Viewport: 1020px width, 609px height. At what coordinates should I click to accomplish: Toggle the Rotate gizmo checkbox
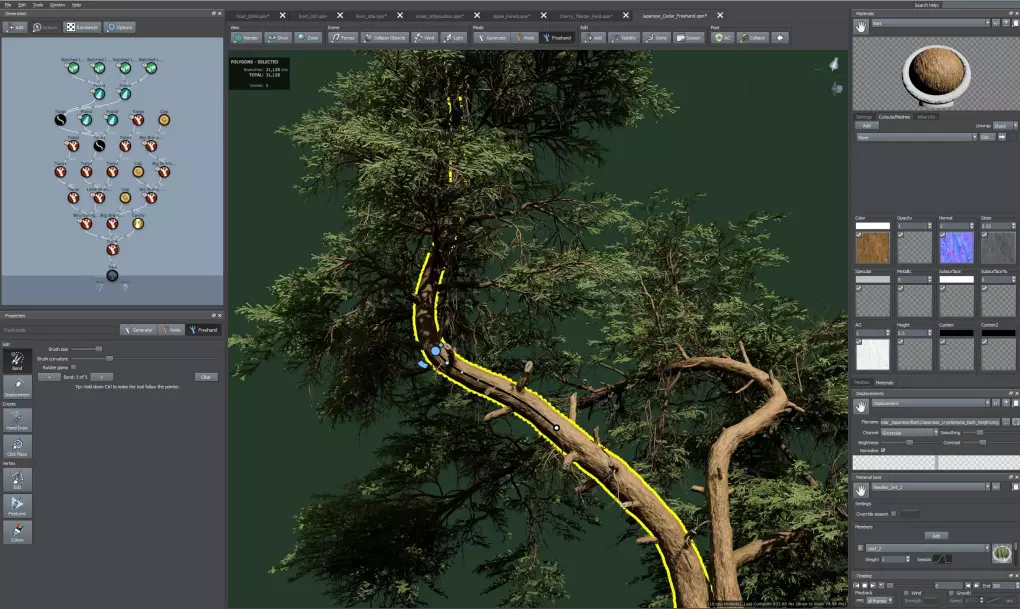pyautogui.click(x=73, y=367)
